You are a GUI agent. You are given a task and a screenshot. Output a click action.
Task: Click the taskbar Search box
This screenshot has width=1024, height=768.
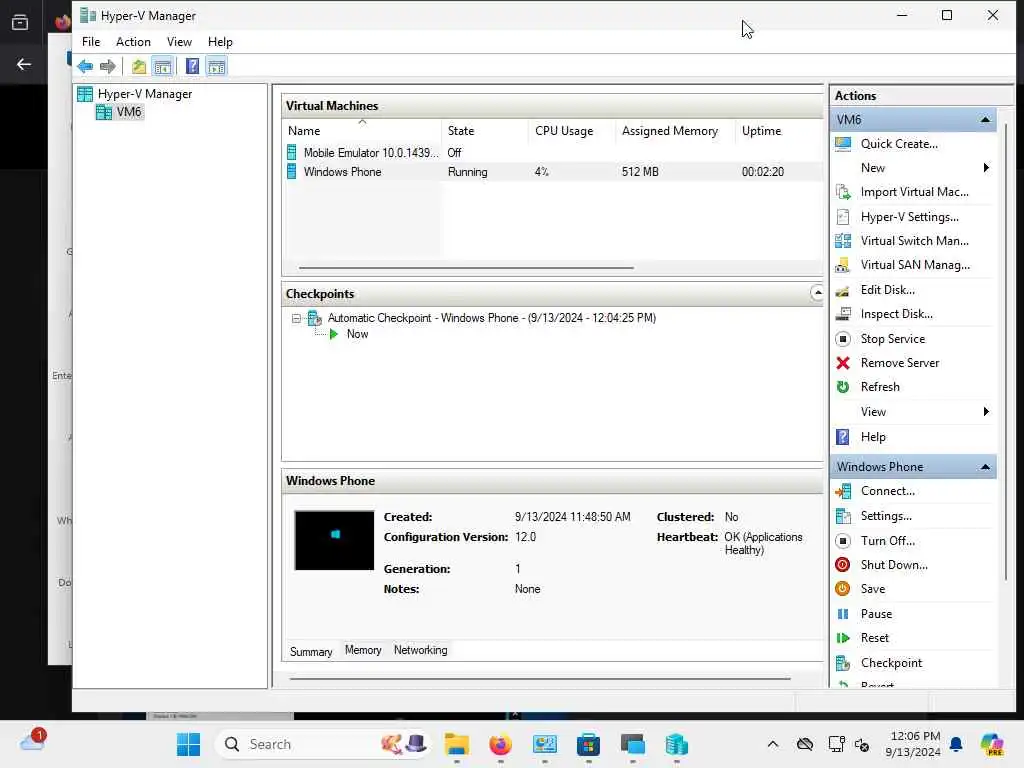click(x=322, y=744)
